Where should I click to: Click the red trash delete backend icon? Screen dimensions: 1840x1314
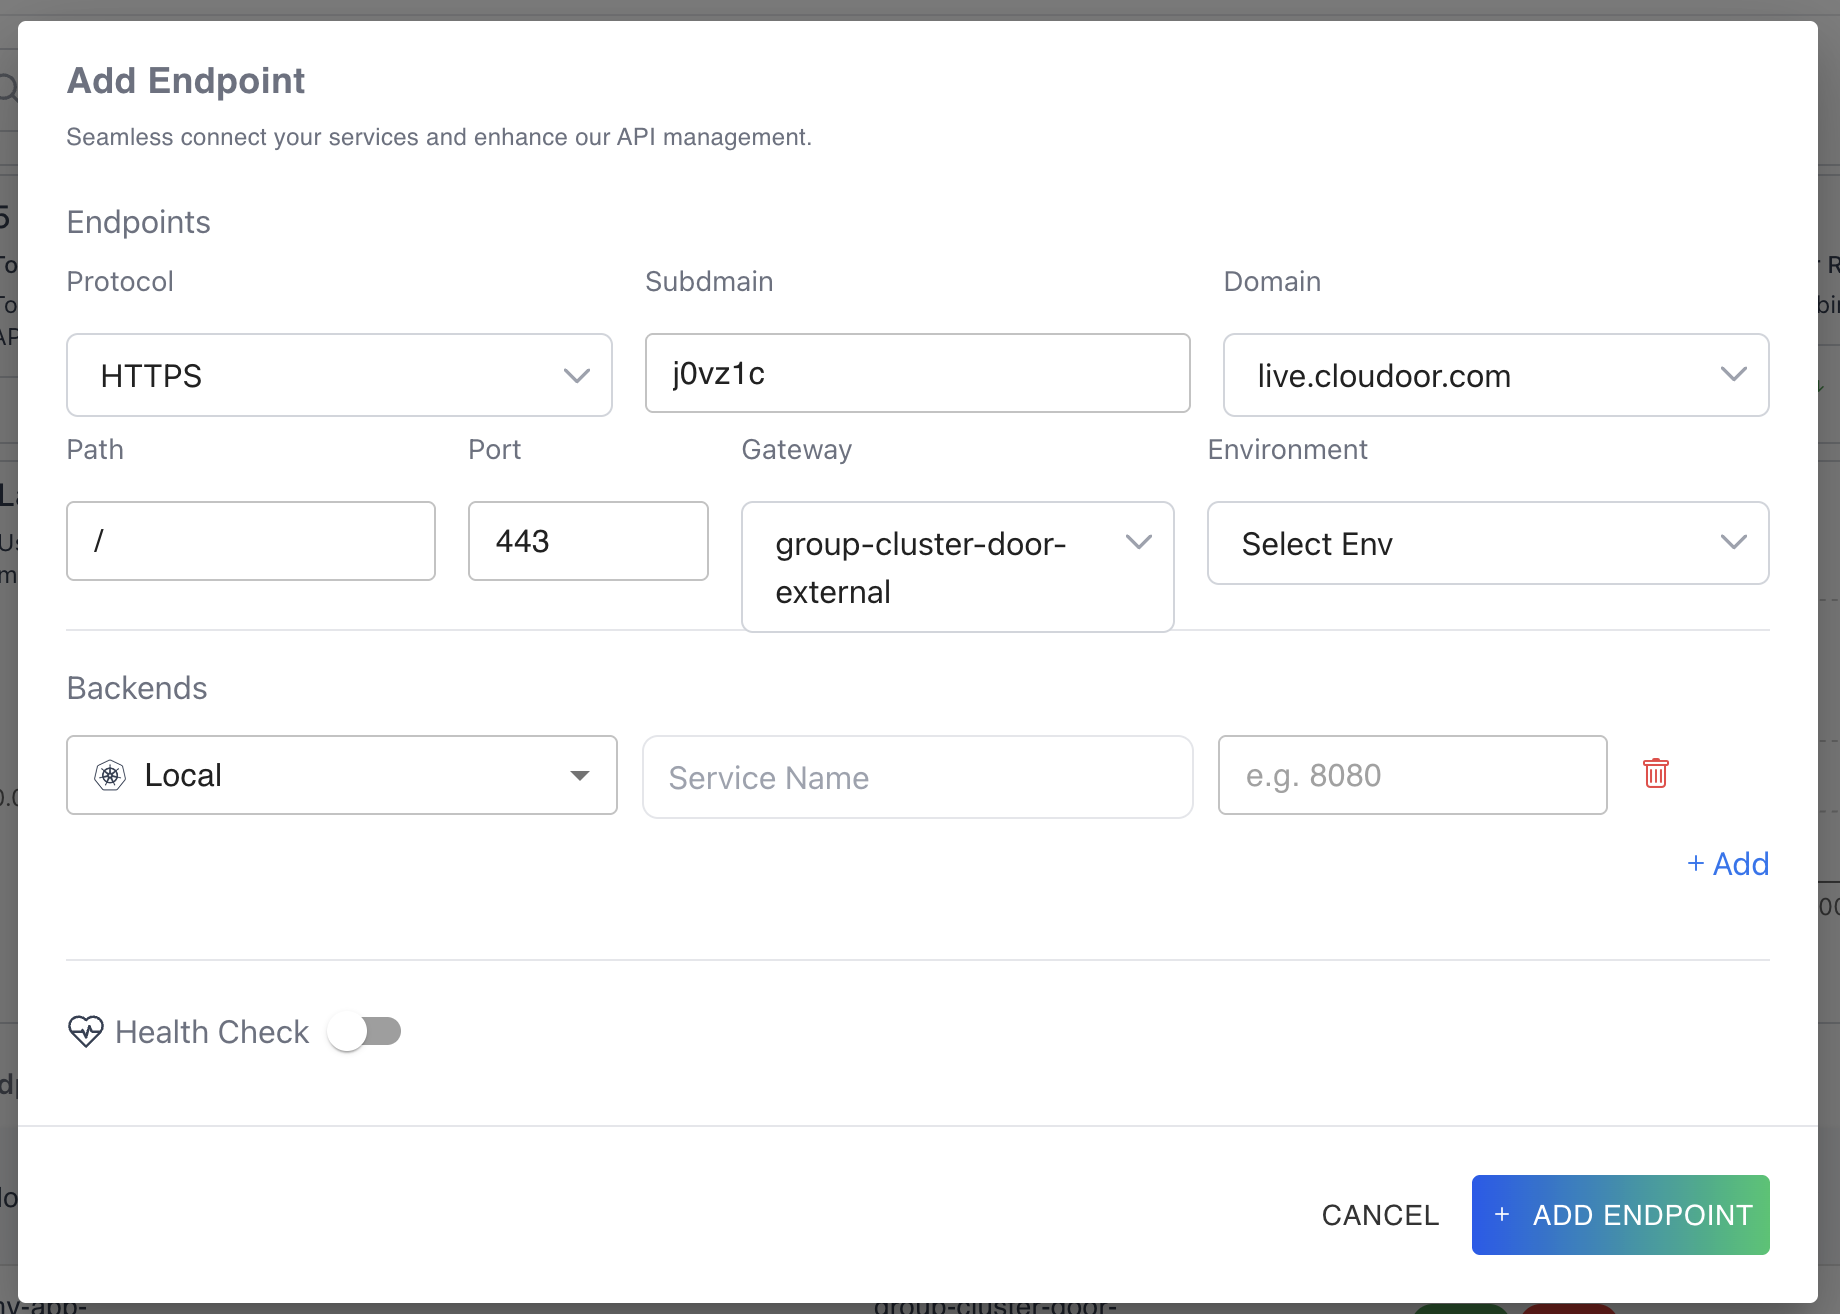coord(1655,774)
